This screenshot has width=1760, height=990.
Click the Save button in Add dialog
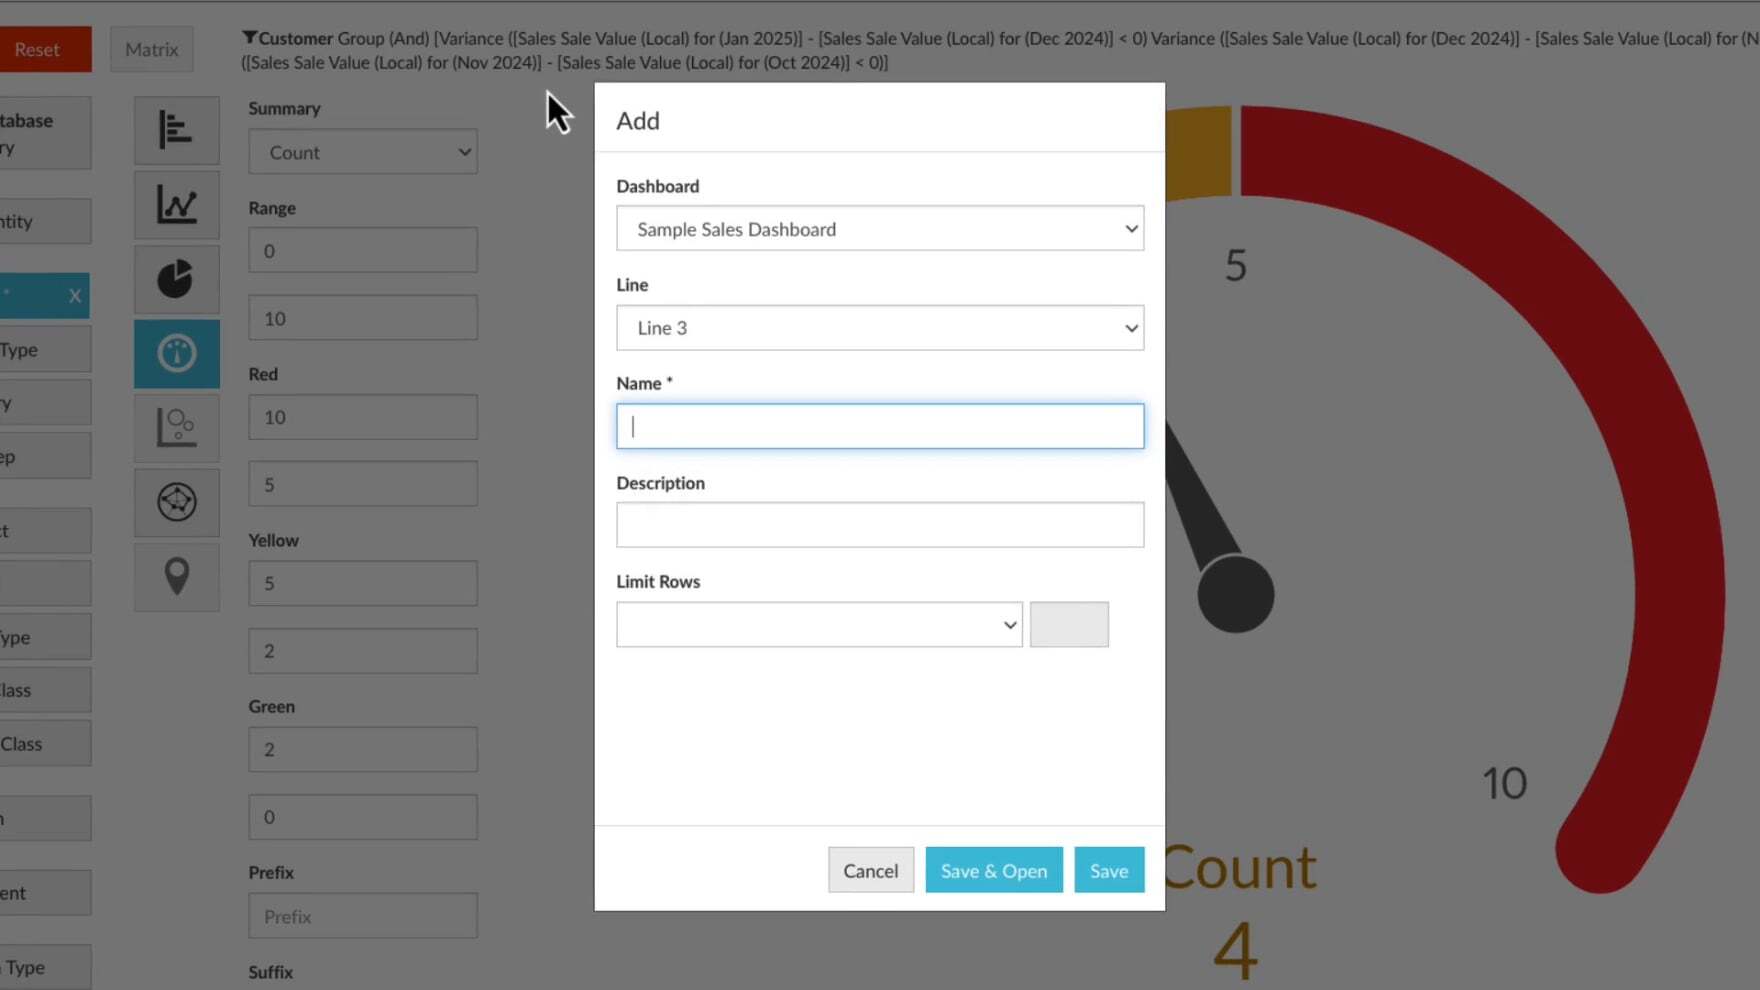(x=1109, y=870)
